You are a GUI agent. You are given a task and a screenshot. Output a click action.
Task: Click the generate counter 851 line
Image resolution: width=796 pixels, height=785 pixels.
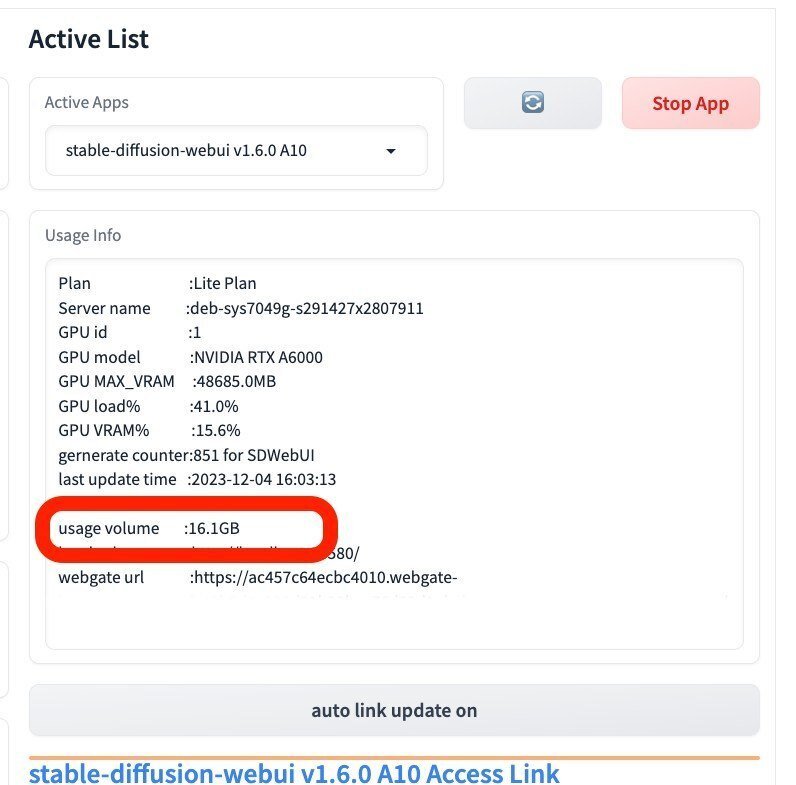pyautogui.click(x=187, y=455)
